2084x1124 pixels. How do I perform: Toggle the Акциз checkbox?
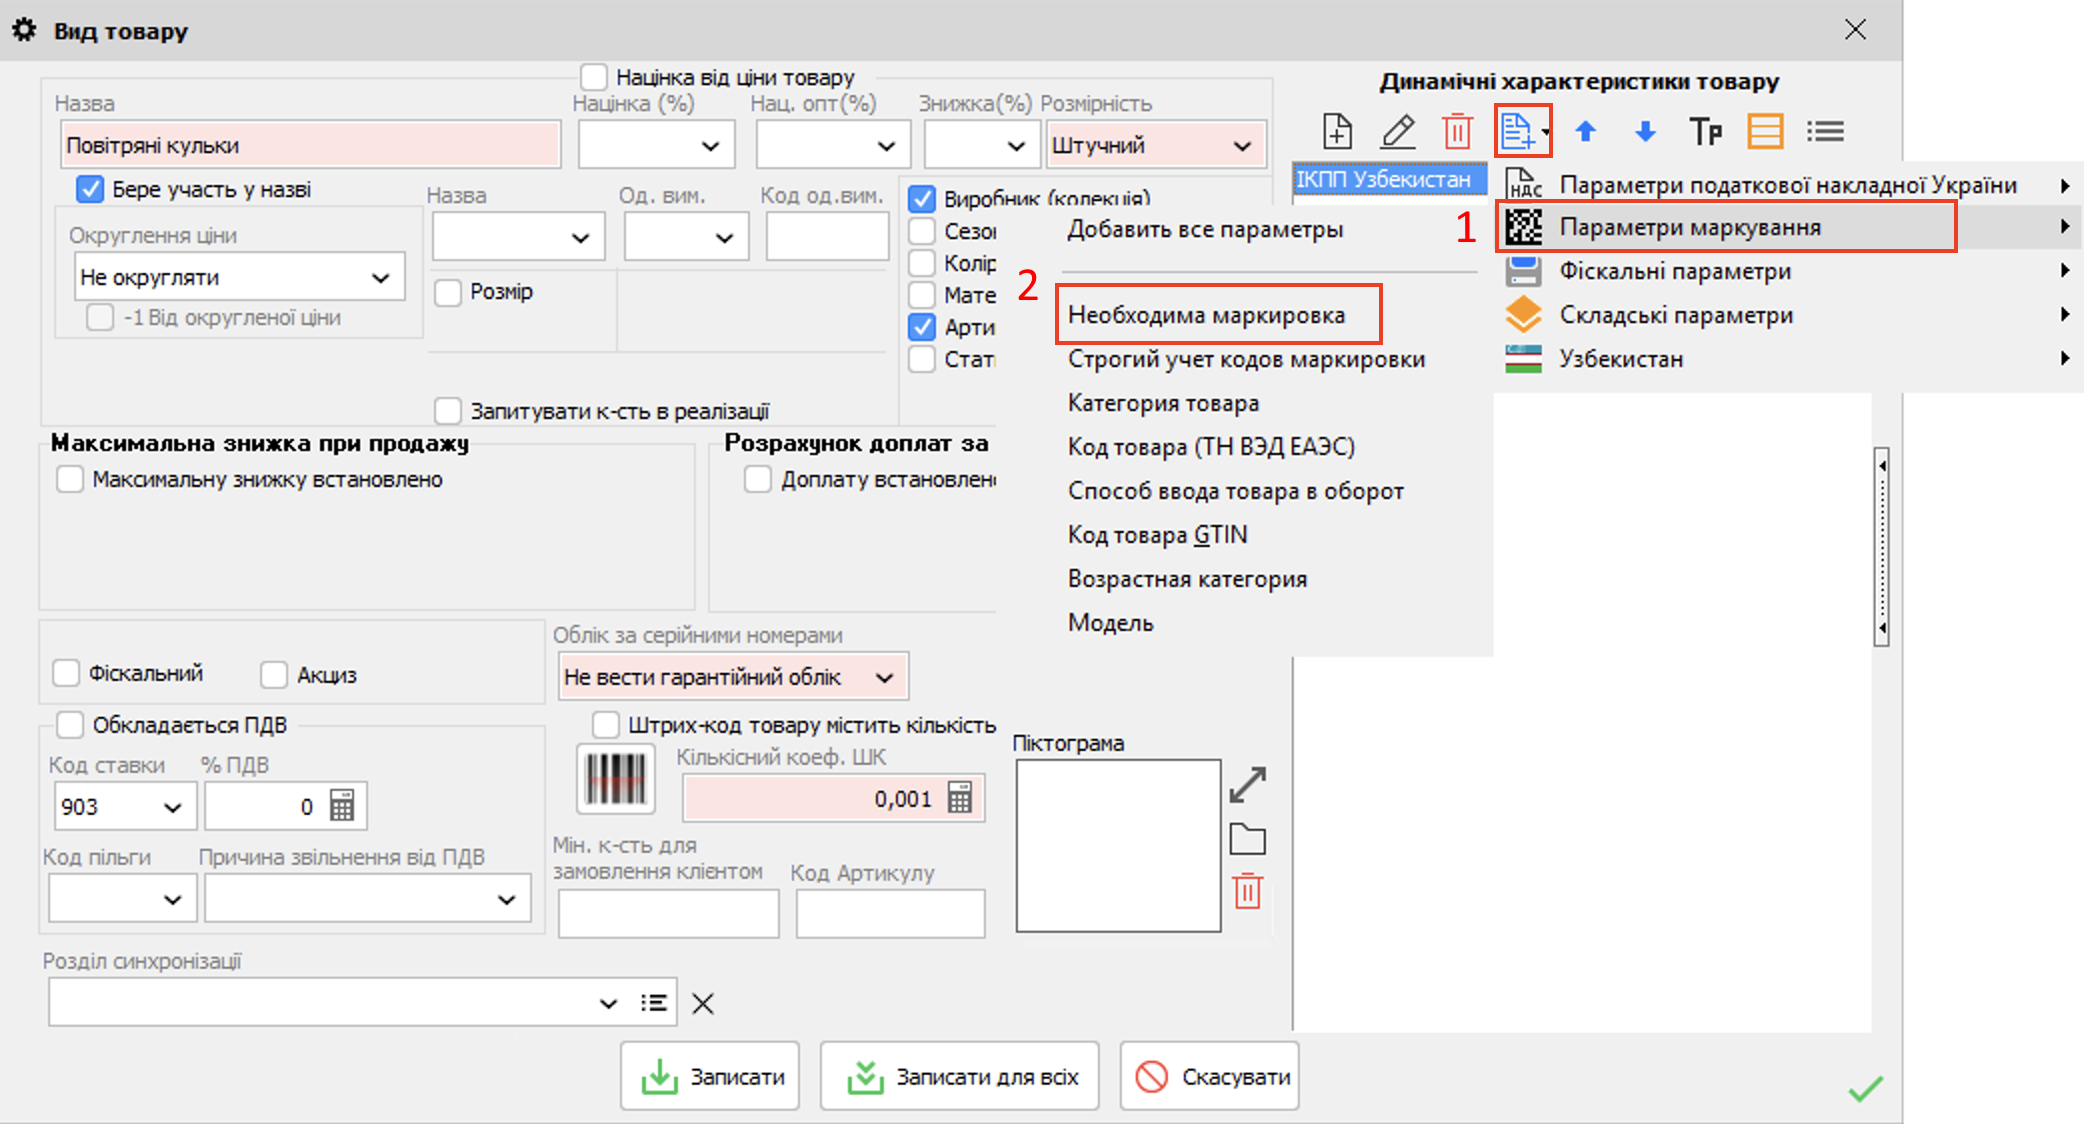click(x=274, y=675)
